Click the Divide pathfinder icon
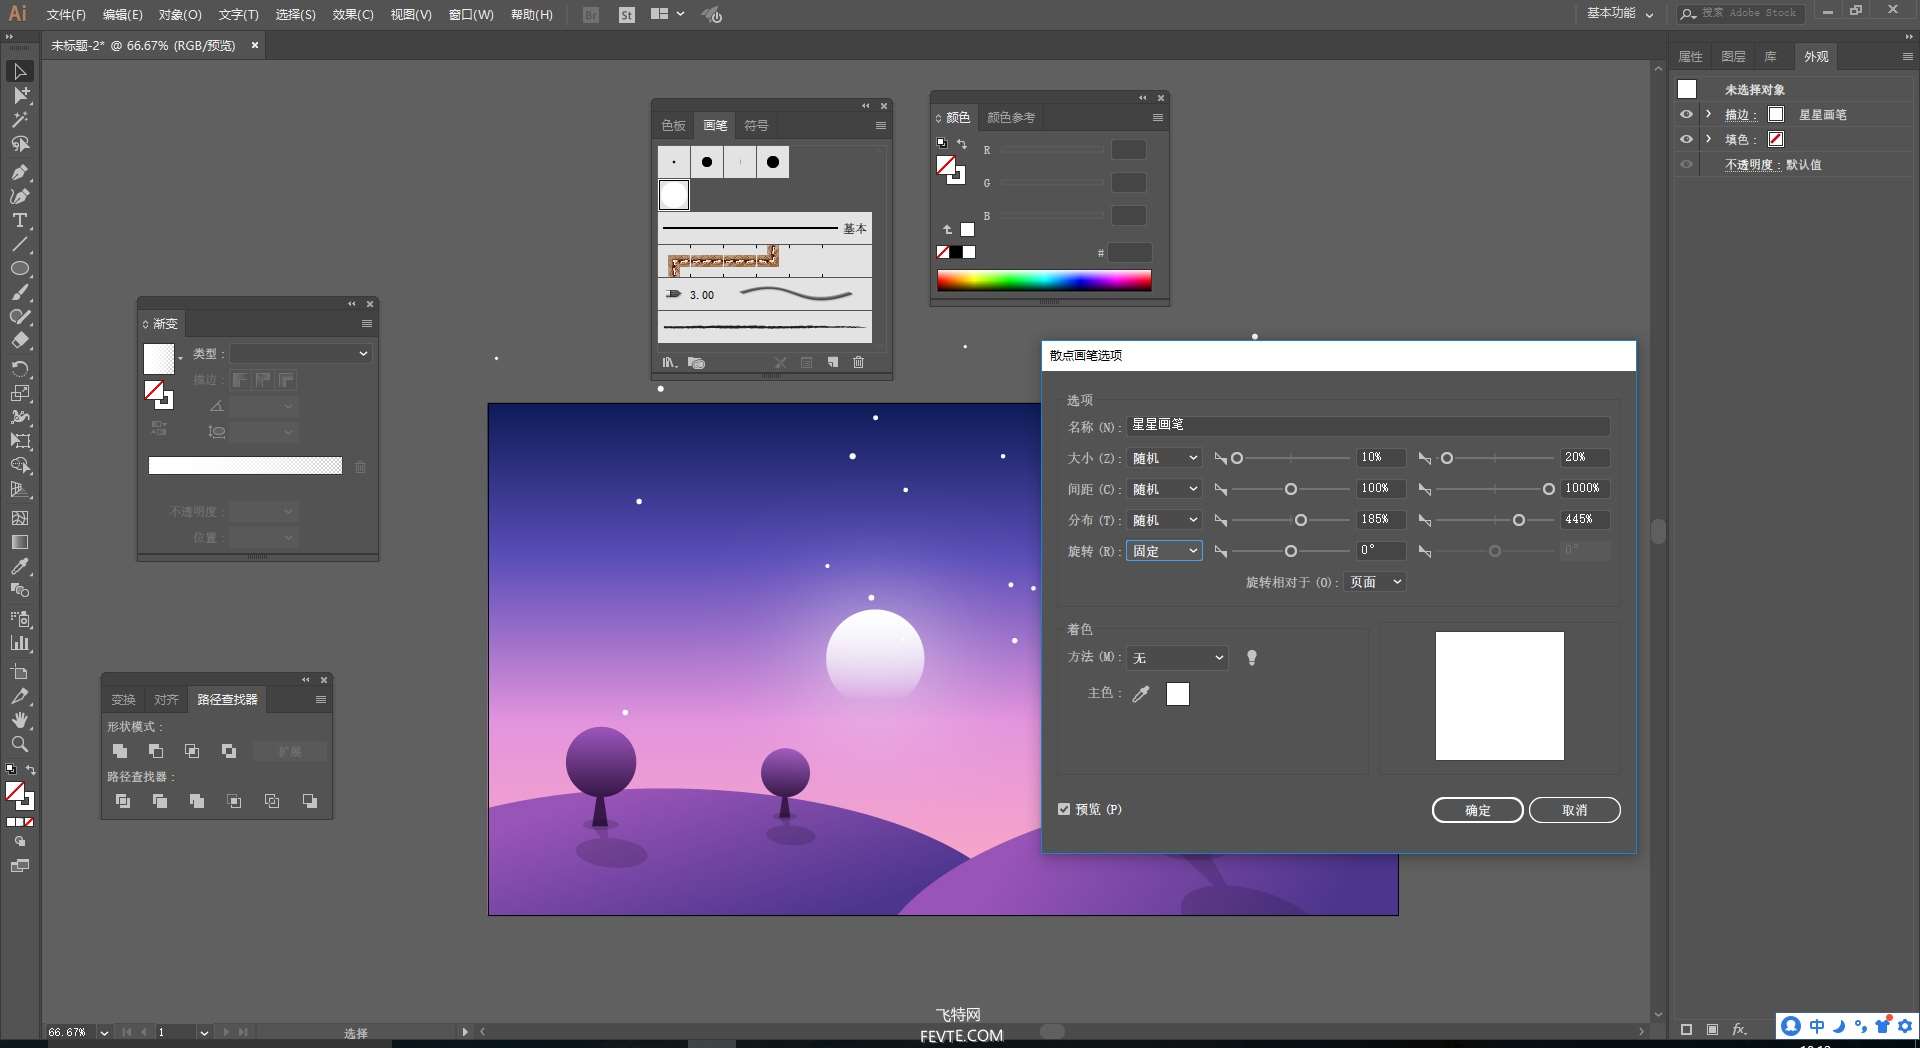This screenshot has width=1920, height=1048. (x=123, y=801)
